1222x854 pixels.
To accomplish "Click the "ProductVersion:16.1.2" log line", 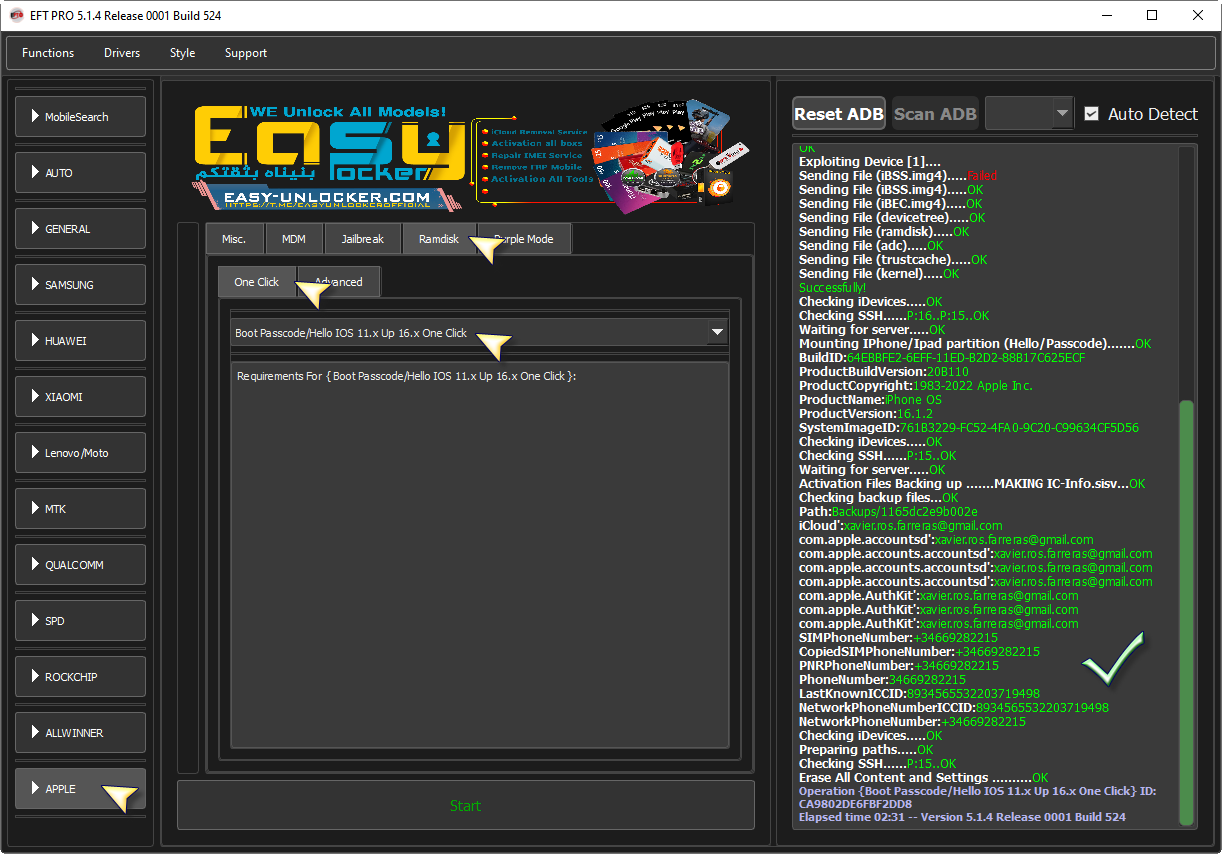I will point(865,413).
